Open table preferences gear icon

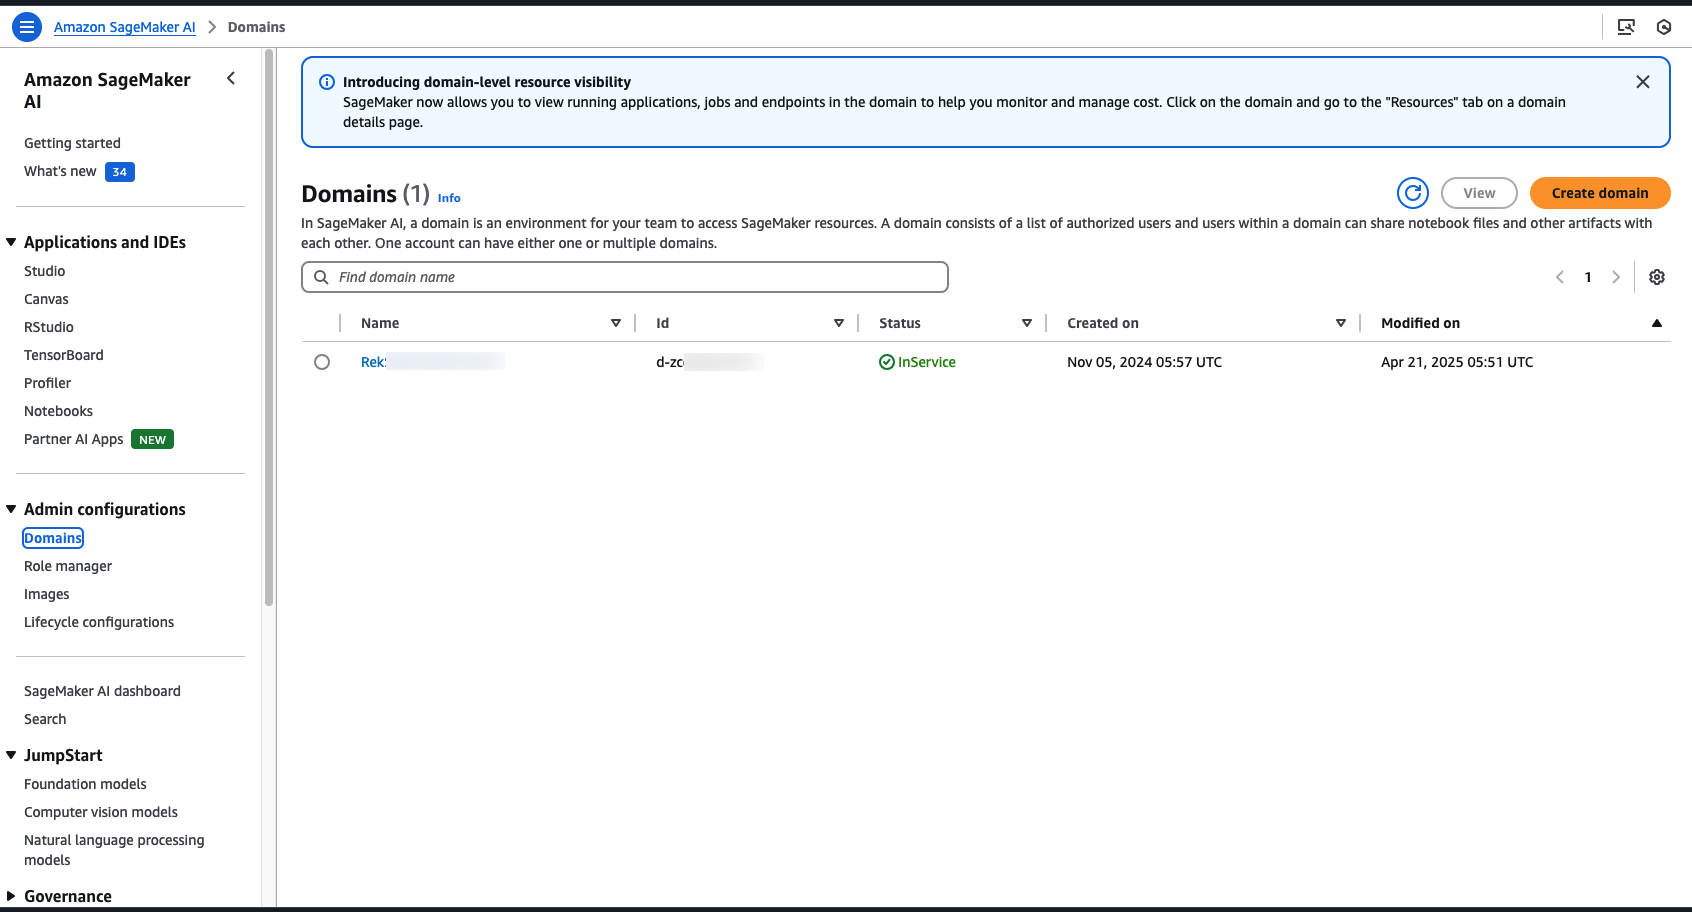tap(1657, 277)
